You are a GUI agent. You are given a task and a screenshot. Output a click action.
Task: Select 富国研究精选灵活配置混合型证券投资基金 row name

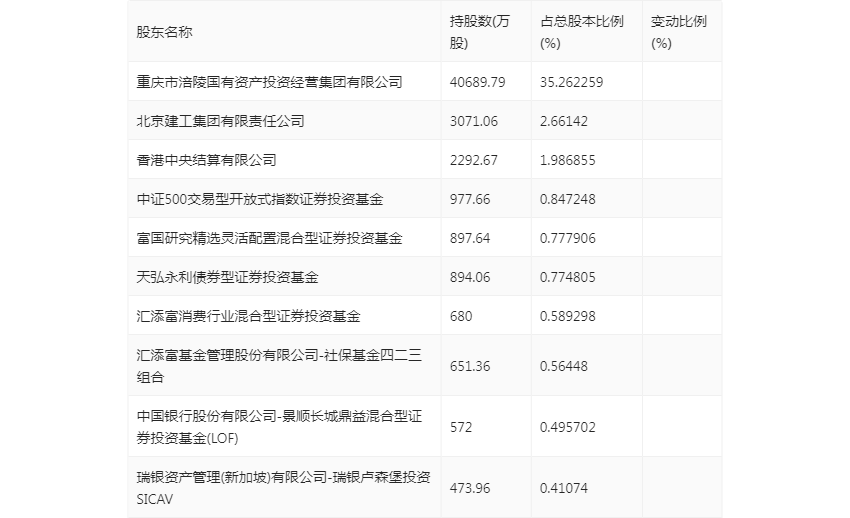(269, 238)
